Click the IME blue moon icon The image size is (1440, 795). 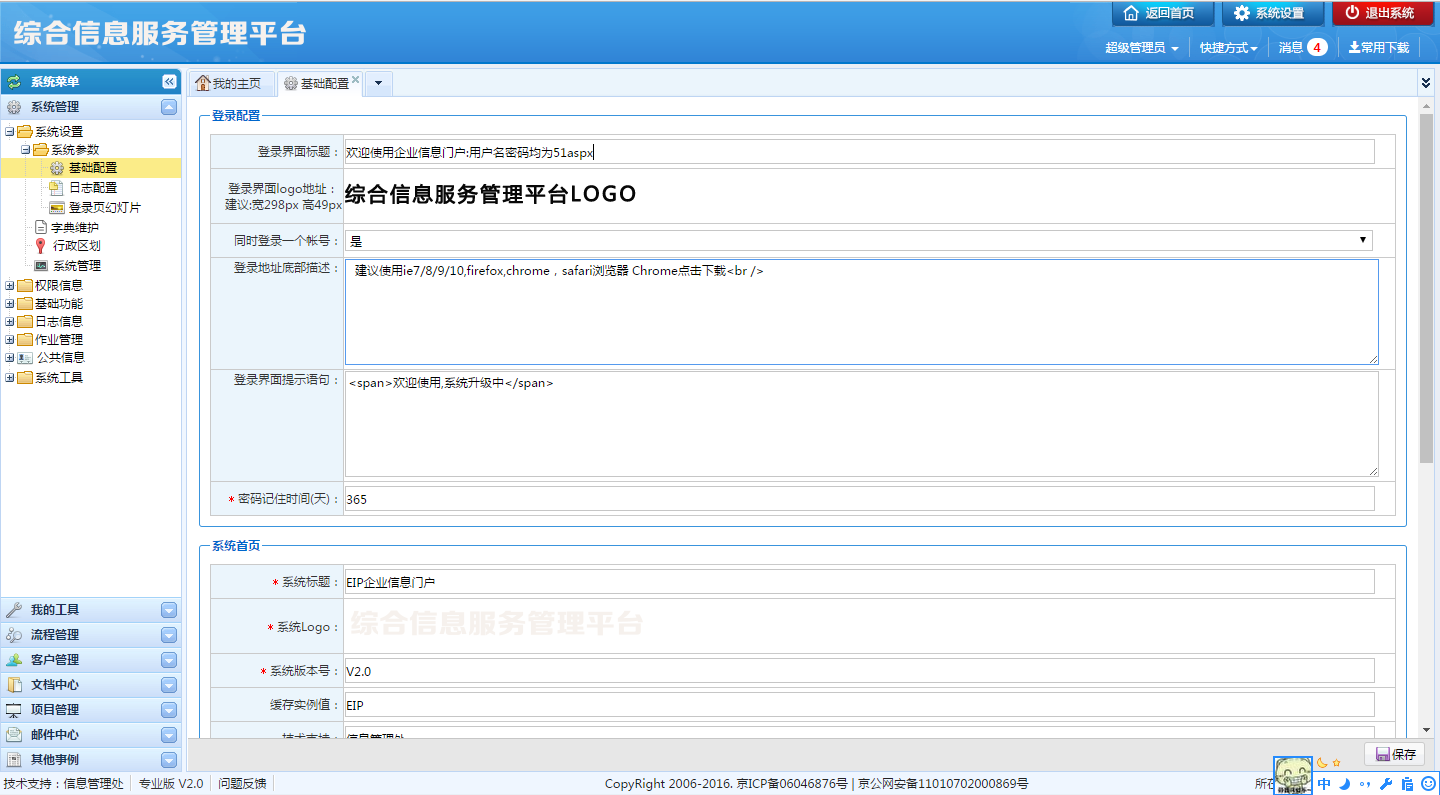[x=1345, y=784]
